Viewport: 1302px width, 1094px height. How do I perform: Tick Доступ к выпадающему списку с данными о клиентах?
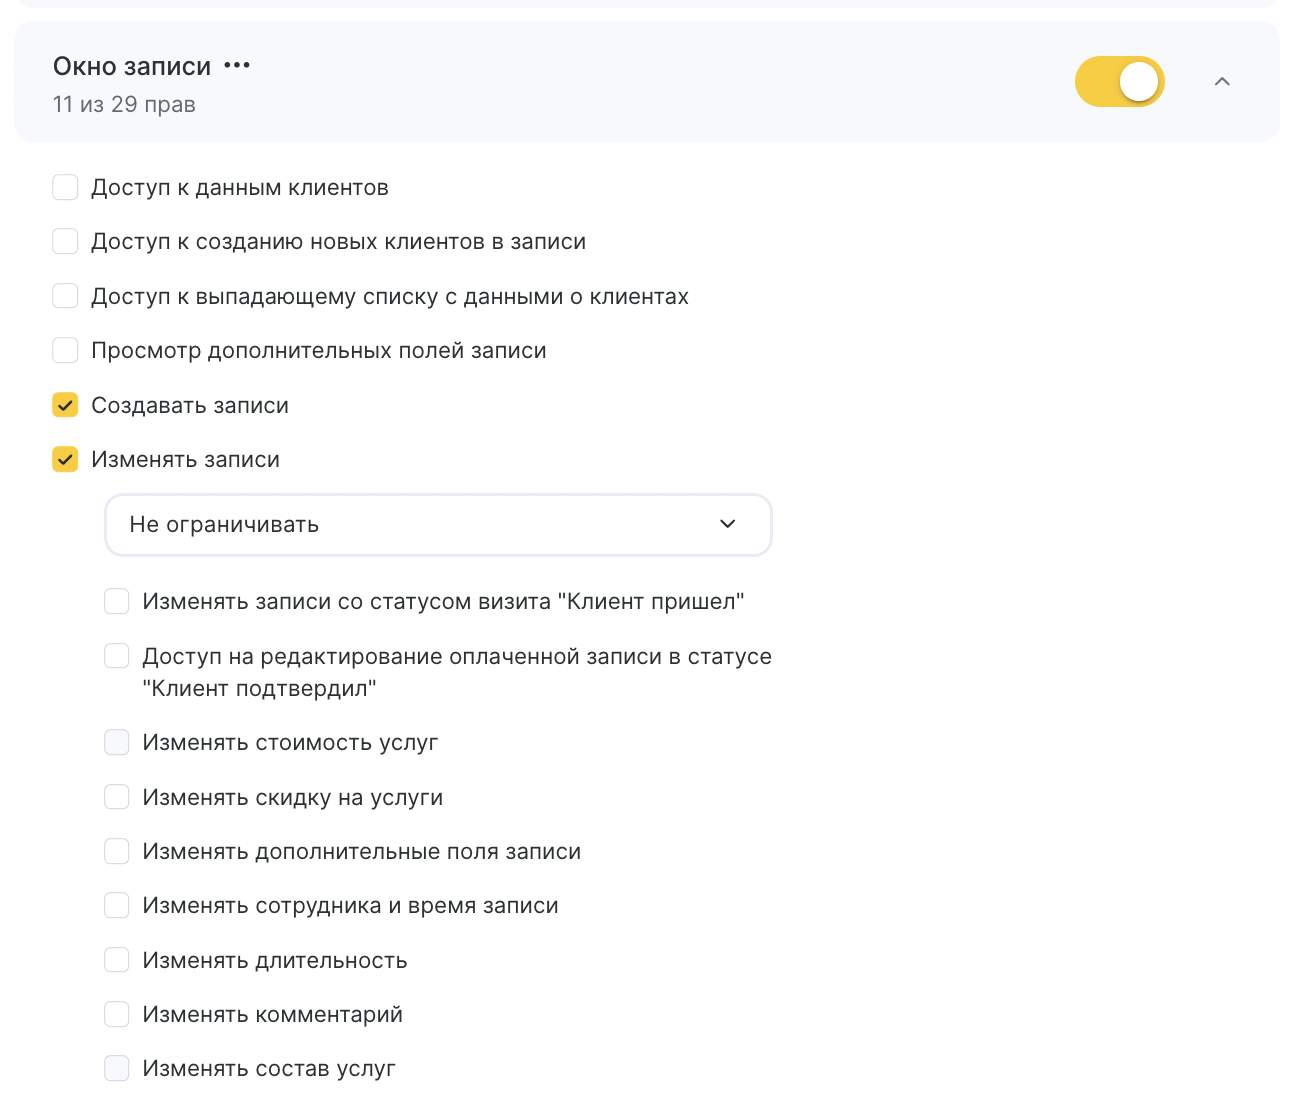click(x=65, y=297)
